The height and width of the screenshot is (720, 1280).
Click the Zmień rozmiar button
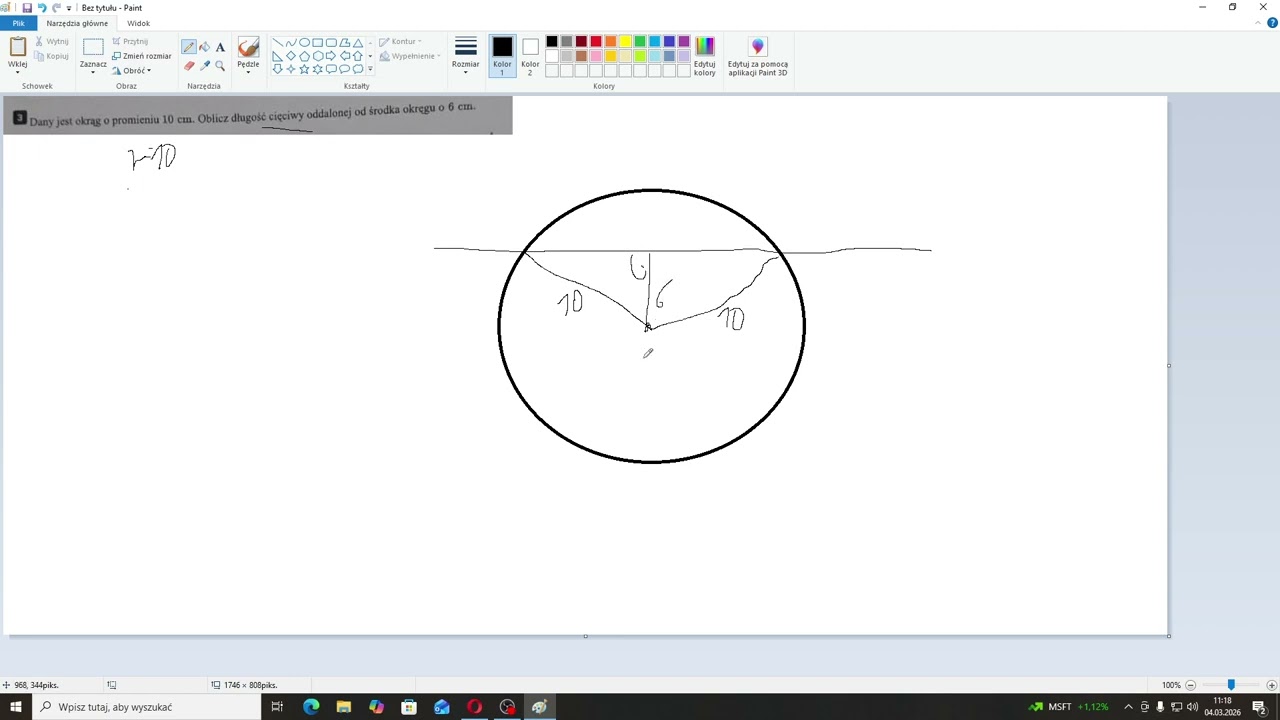(142, 56)
